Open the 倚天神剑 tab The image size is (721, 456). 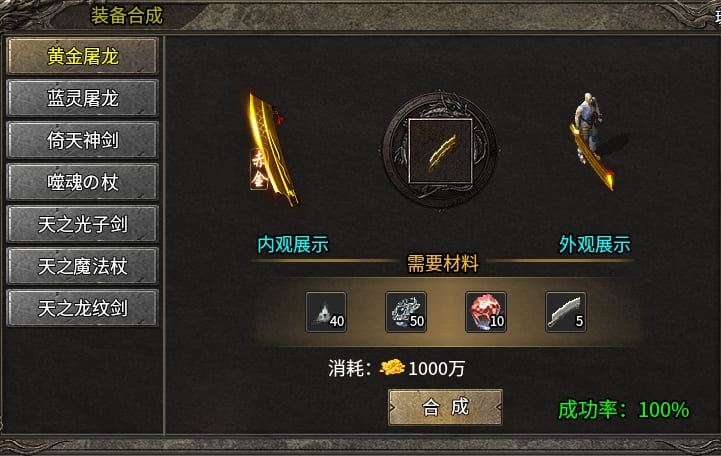(x=83, y=140)
